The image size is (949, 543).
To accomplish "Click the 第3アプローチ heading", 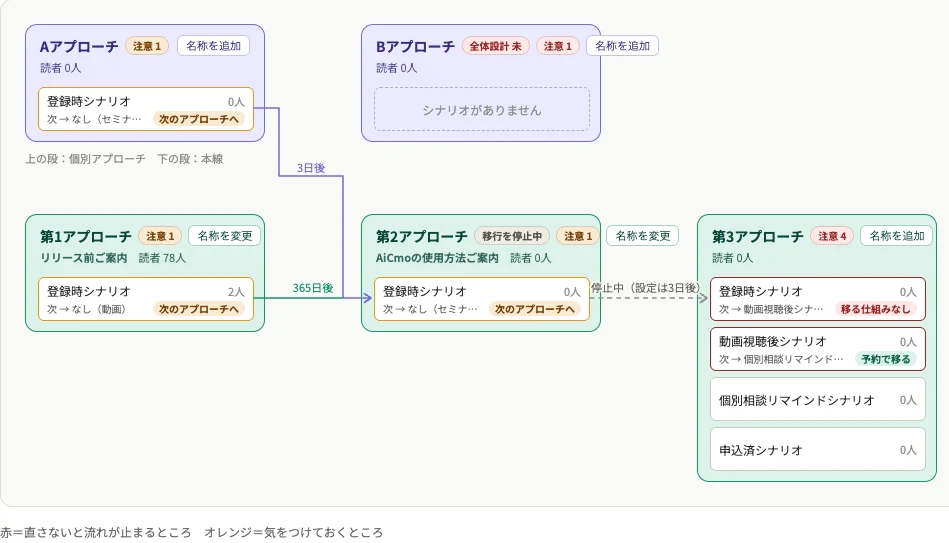I will click(758, 237).
